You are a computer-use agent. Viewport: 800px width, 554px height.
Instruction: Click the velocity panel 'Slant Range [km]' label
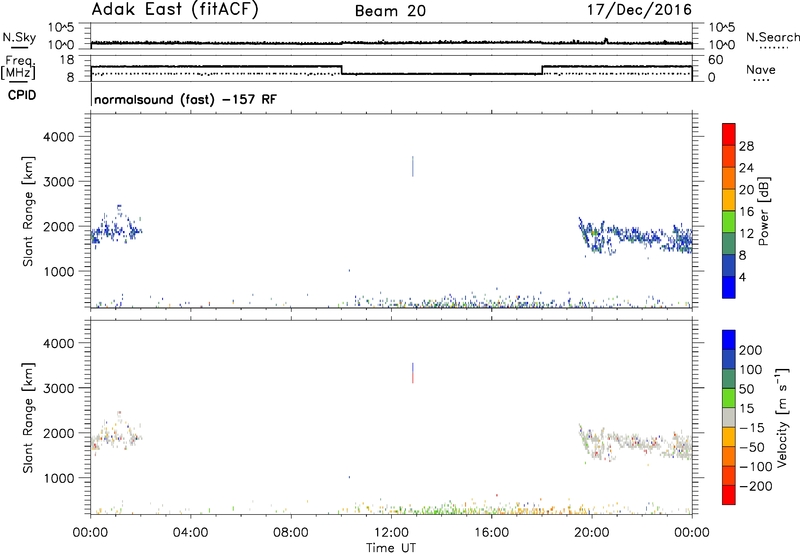click(x=28, y=418)
